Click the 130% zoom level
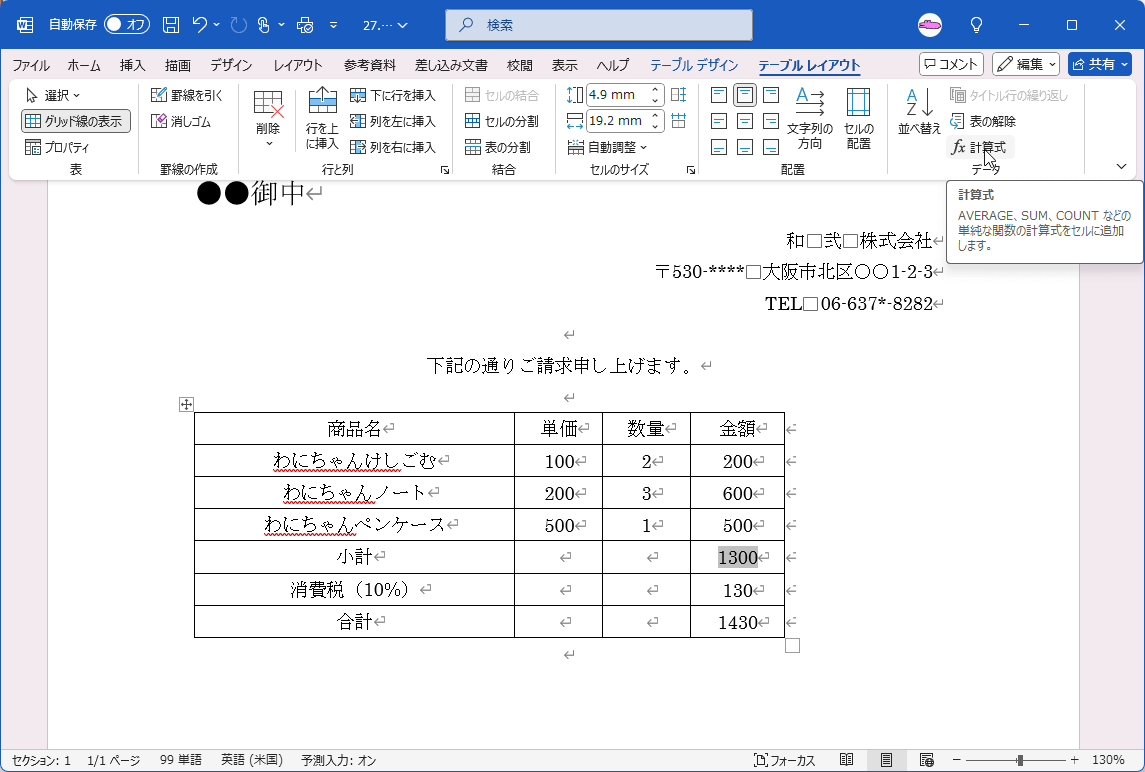Screen dimensions: 1145x772 [x=1108, y=760]
